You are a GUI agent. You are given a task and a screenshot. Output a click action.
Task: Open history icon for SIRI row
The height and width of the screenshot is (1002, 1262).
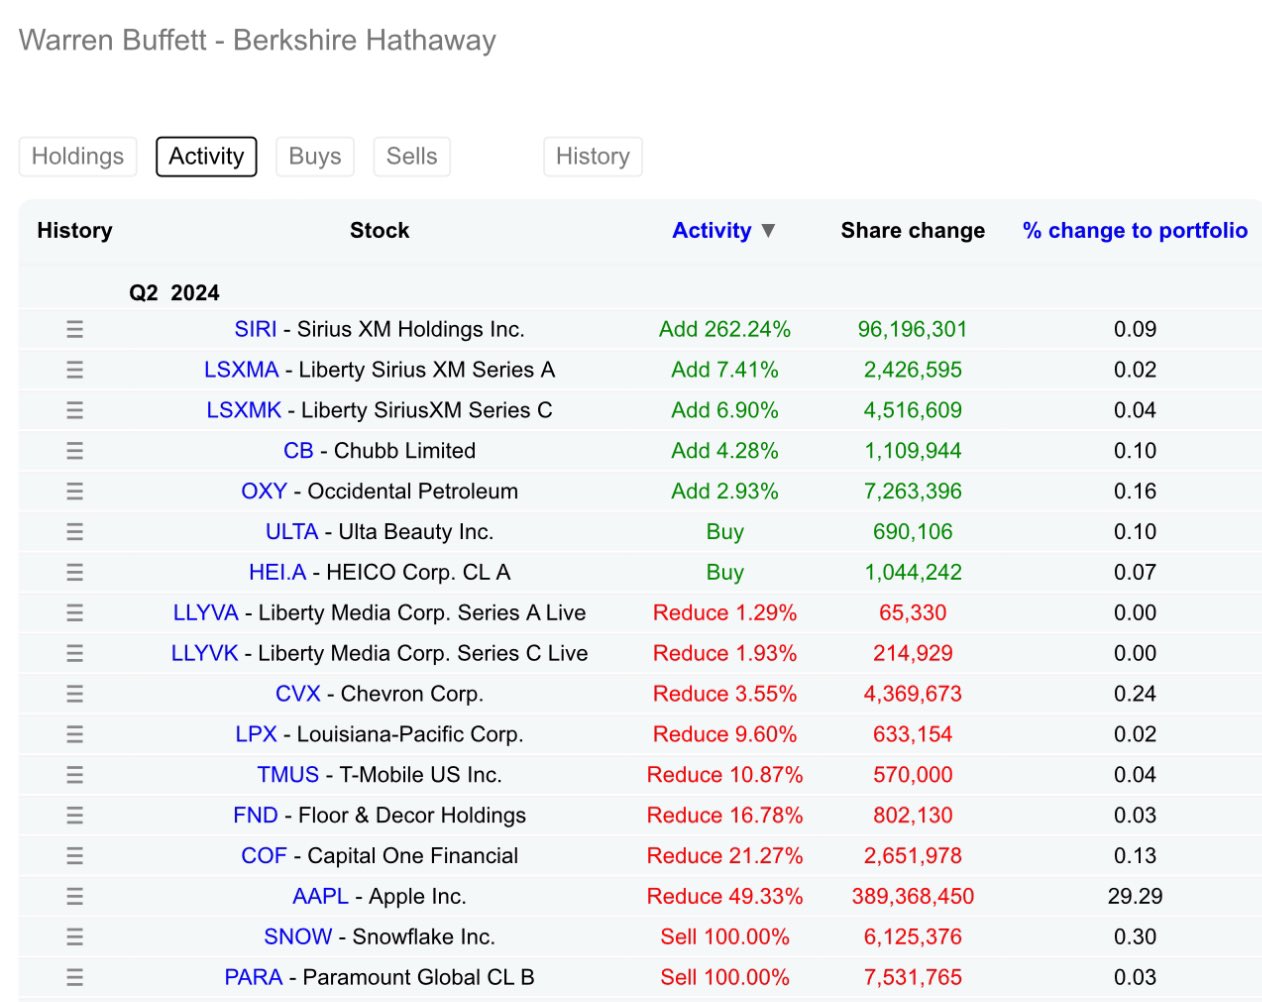pos(75,329)
